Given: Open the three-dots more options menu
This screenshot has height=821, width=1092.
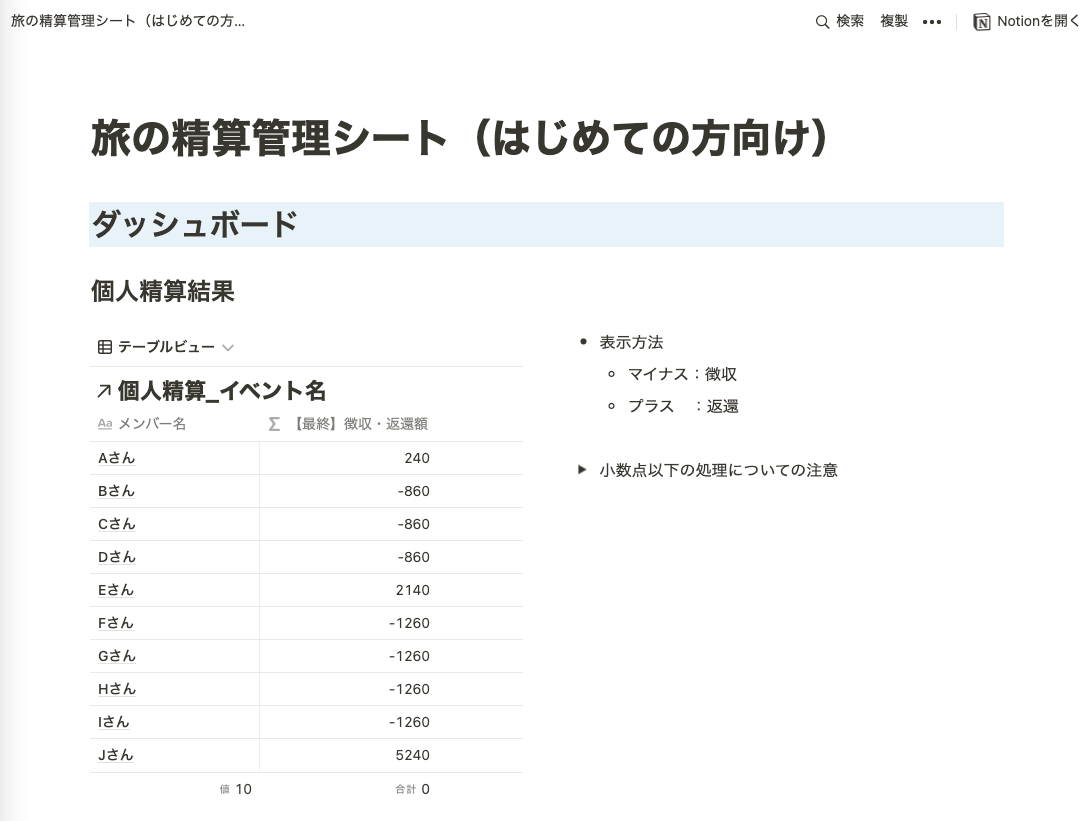Looking at the screenshot, I should point(932,22).
